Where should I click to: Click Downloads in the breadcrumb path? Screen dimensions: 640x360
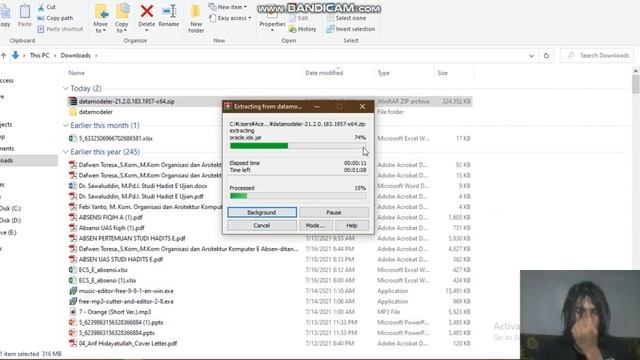coord(76,56)
